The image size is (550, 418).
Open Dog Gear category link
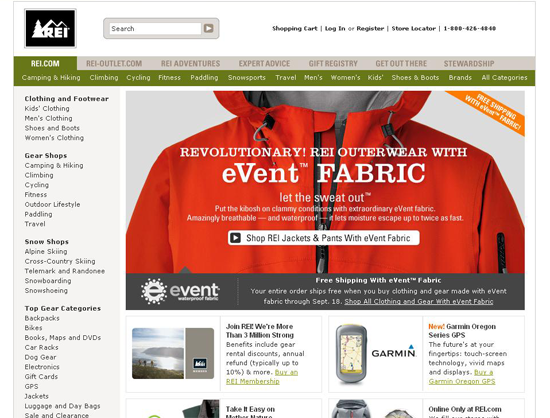pos(40,357)
